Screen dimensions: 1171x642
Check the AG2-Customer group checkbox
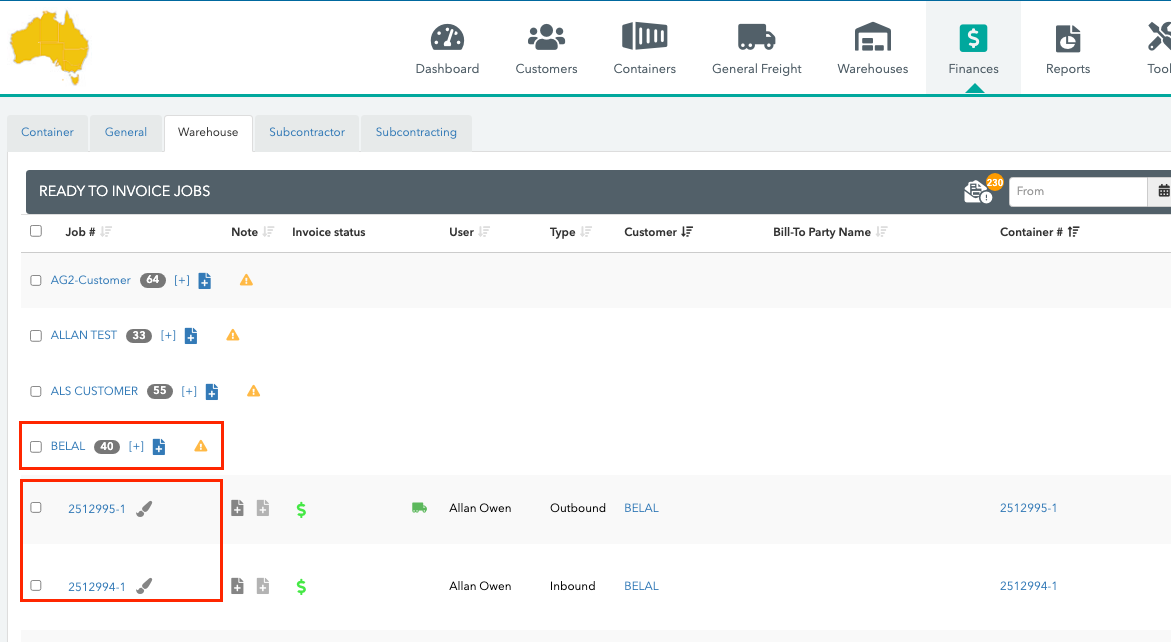[x=36, y=281]
